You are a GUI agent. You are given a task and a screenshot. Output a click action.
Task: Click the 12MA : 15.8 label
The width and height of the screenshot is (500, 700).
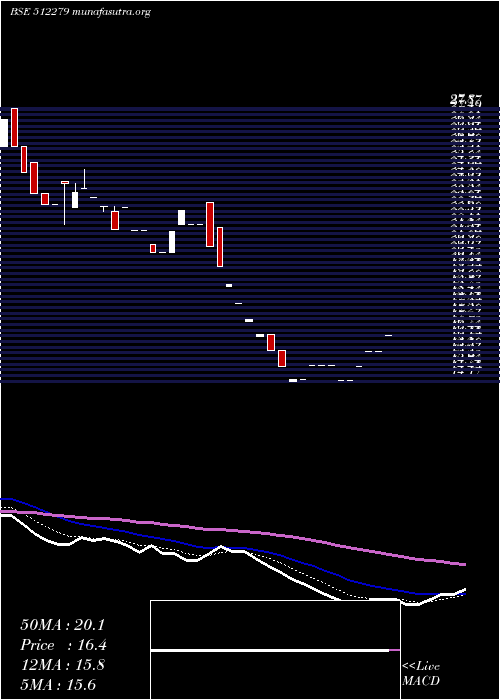(62, 665)
